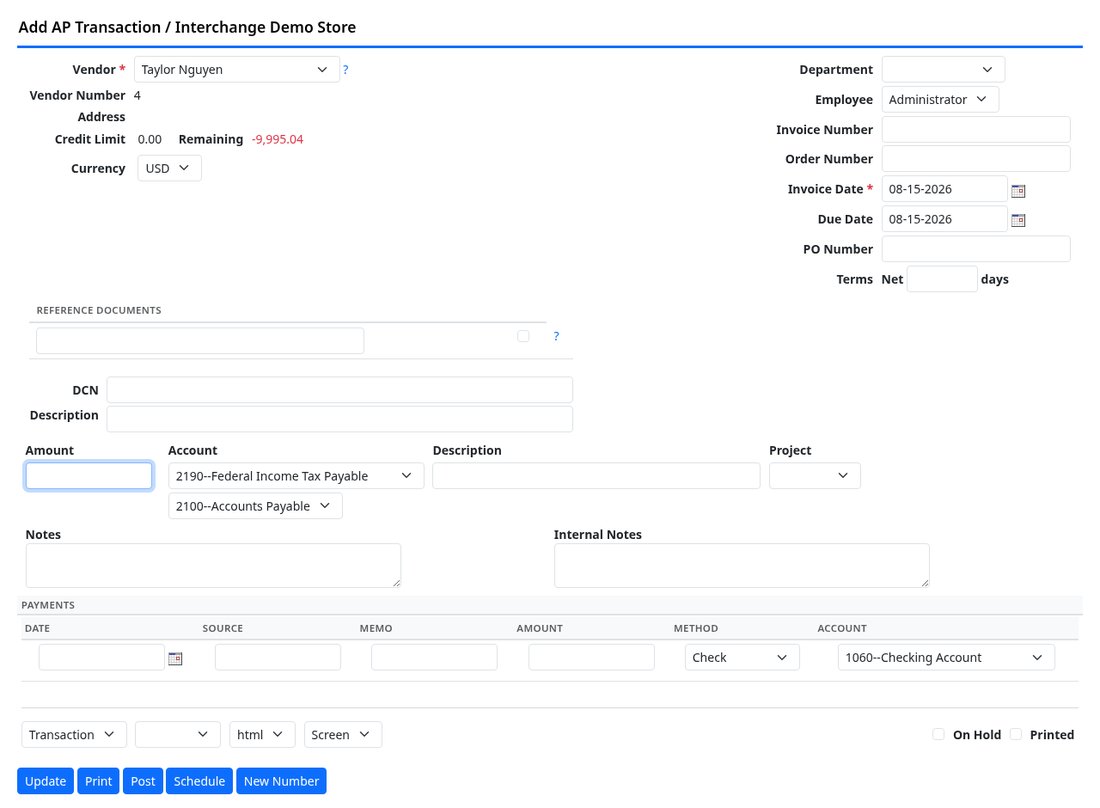Click the Terms Net days field
The width and height of the screenshot is (1100, 808).
tap(942, 279)
